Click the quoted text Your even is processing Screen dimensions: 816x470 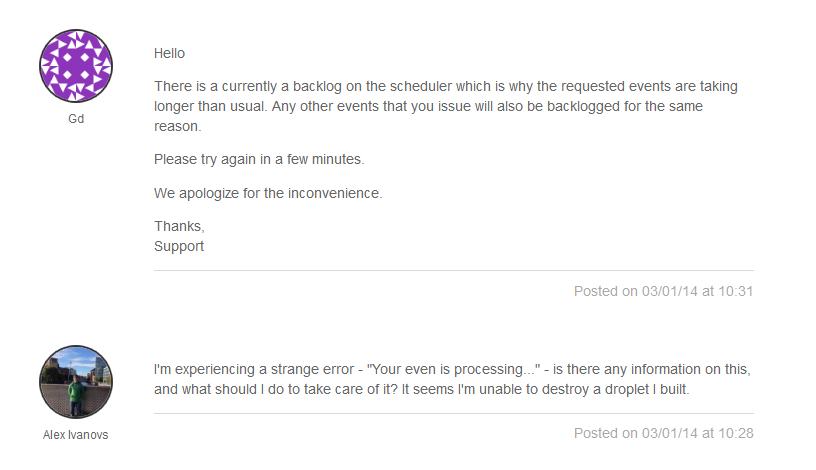pos(454,370)
